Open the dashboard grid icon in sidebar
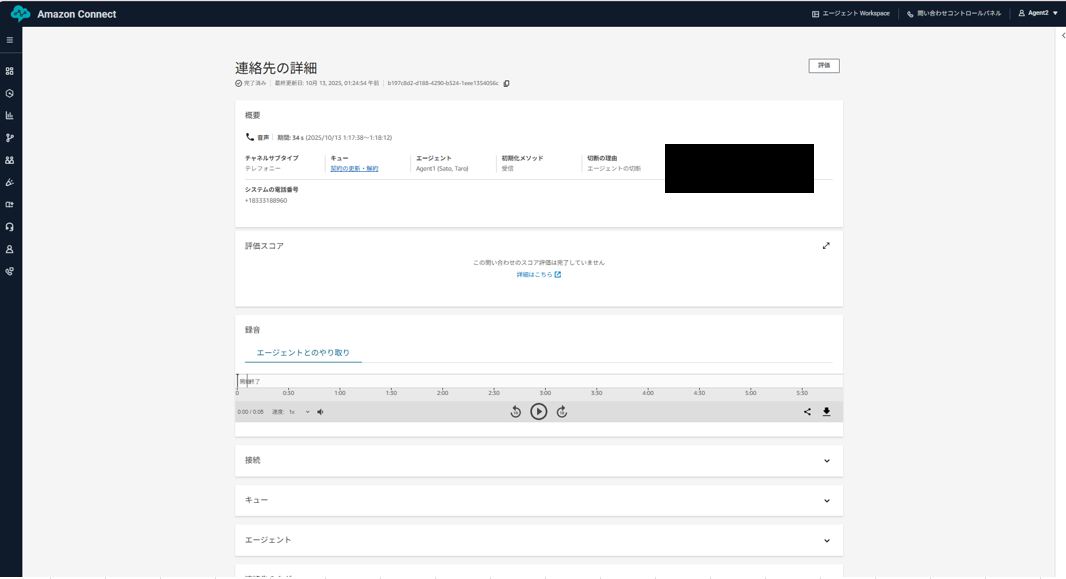Screen dimensions: 1066x579 point(10,71)
